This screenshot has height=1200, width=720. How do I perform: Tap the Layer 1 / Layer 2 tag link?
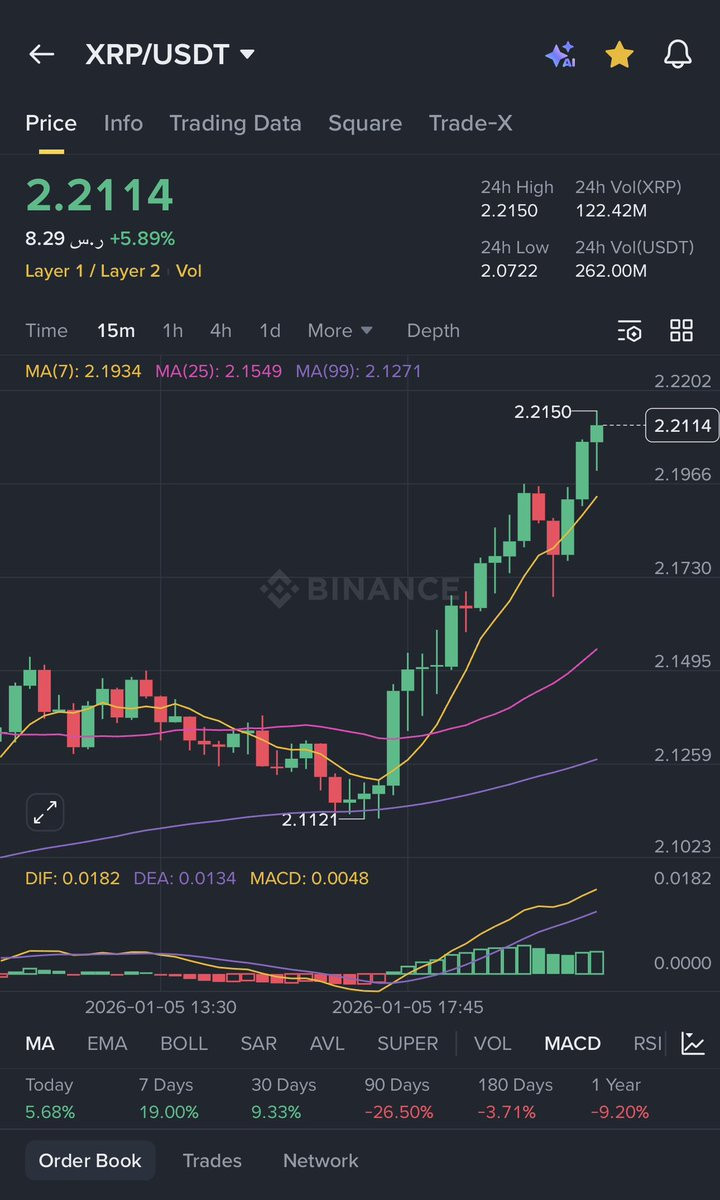(92, 271)
